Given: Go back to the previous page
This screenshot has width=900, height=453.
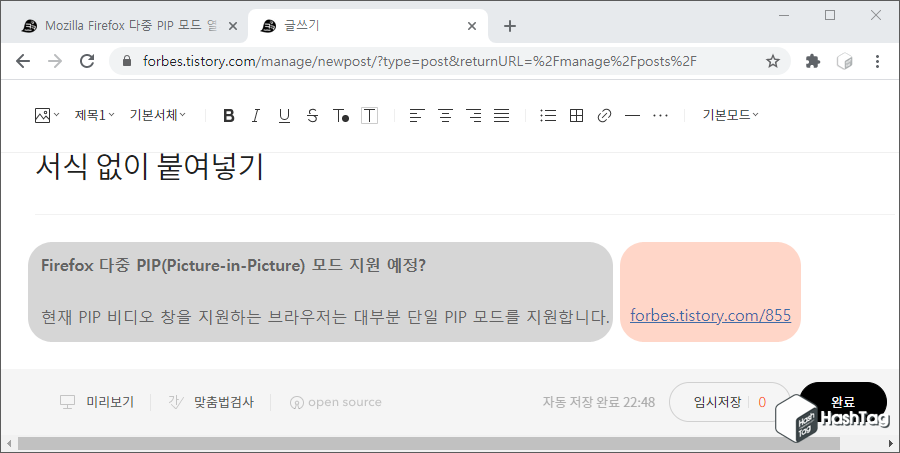Looking at the screenshot, I should pyautogui.click(x=23, y=61).
